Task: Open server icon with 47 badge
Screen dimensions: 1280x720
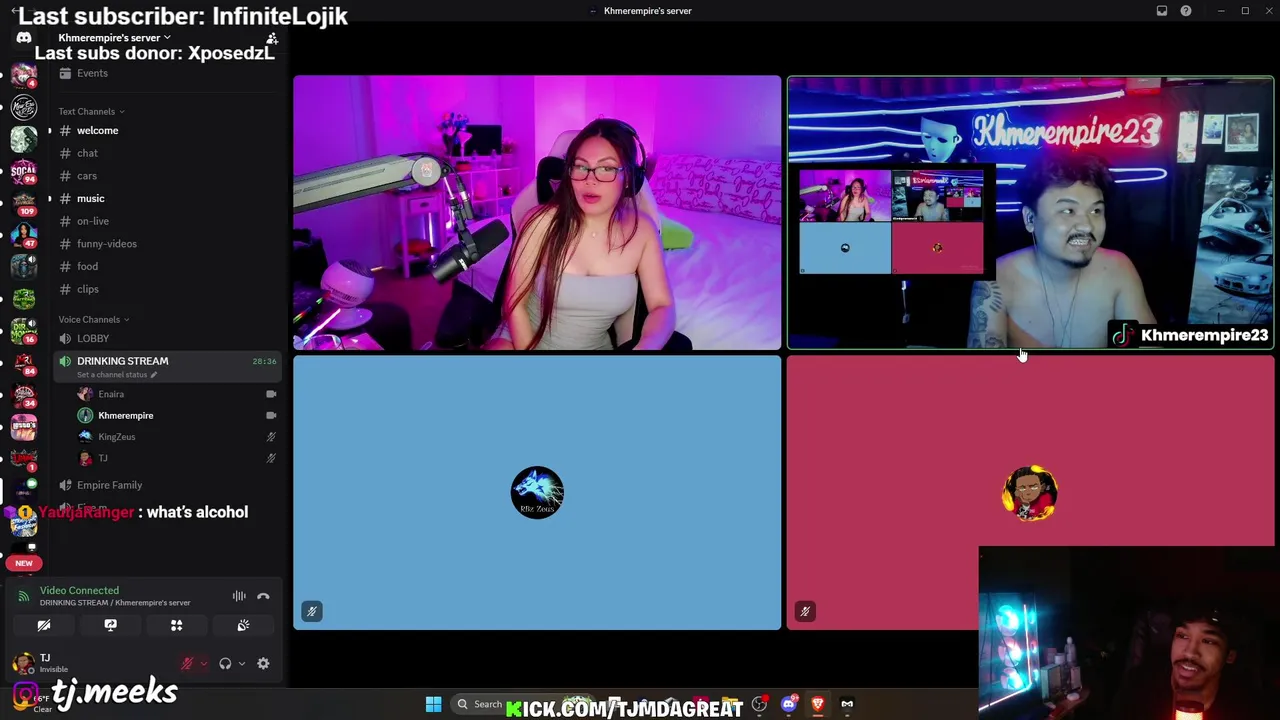Action: click(x=24, y=235)
